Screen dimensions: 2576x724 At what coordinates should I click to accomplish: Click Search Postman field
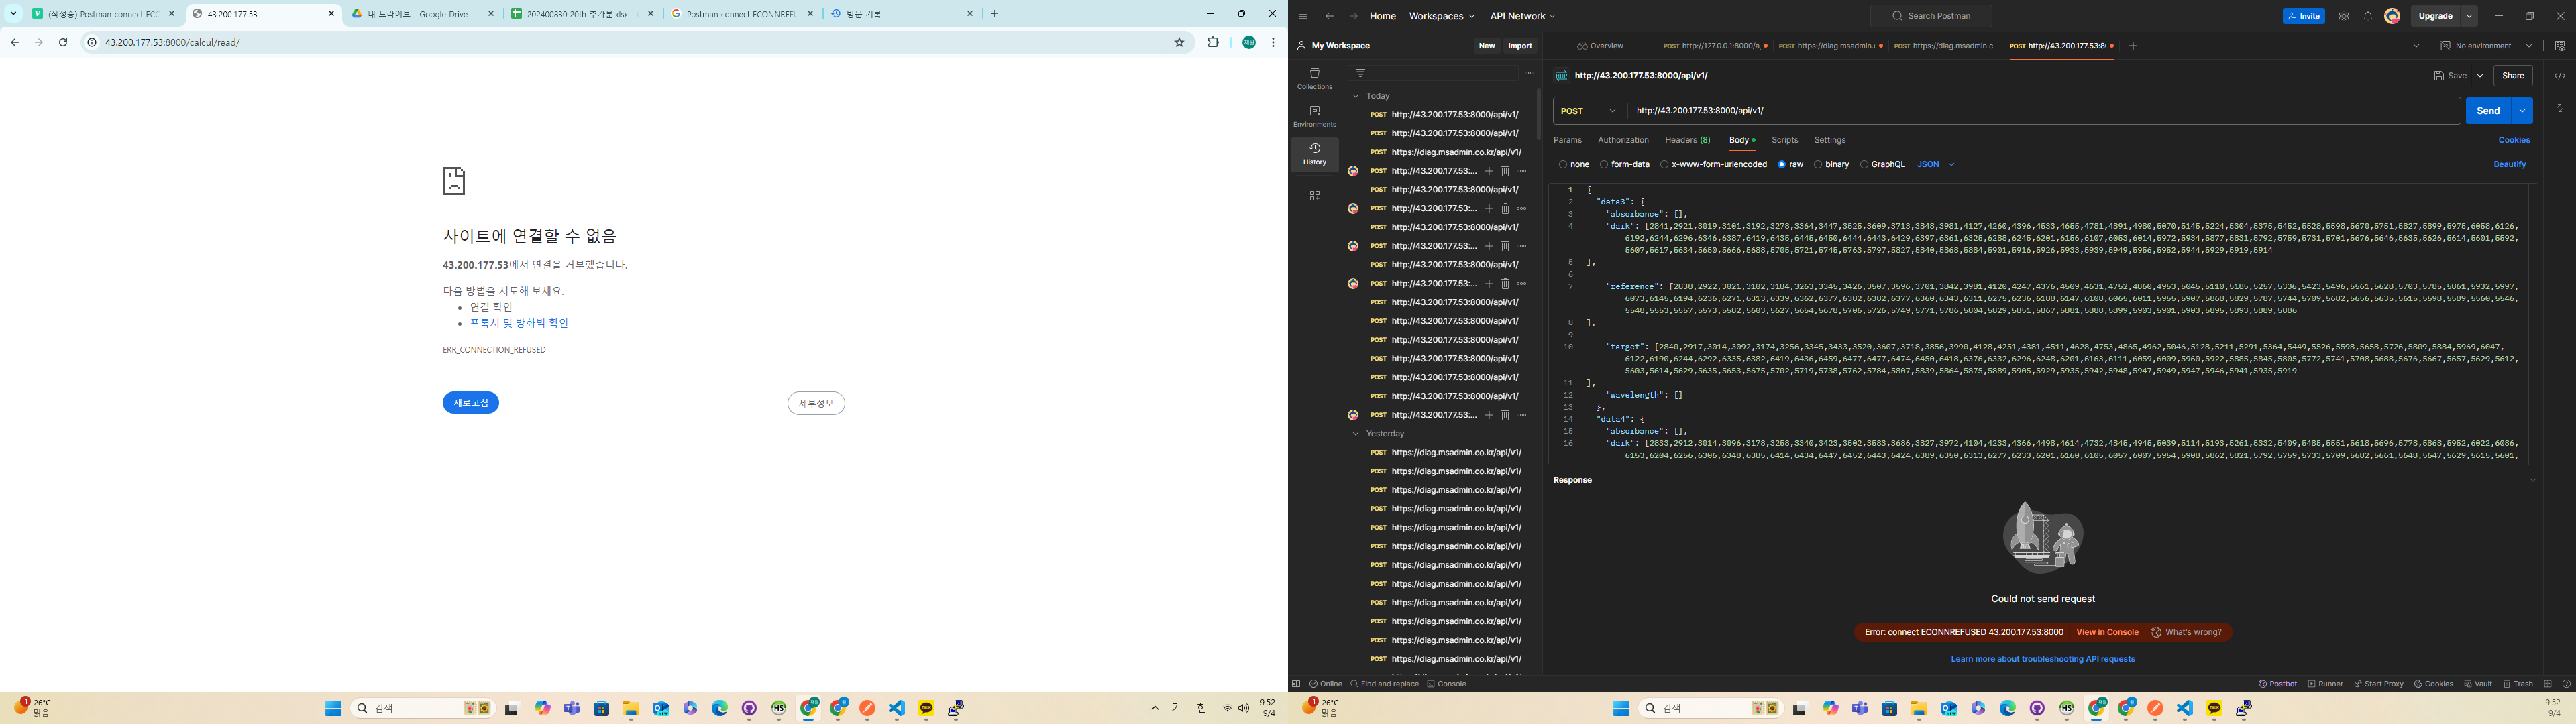click(x=1931, y=16)
